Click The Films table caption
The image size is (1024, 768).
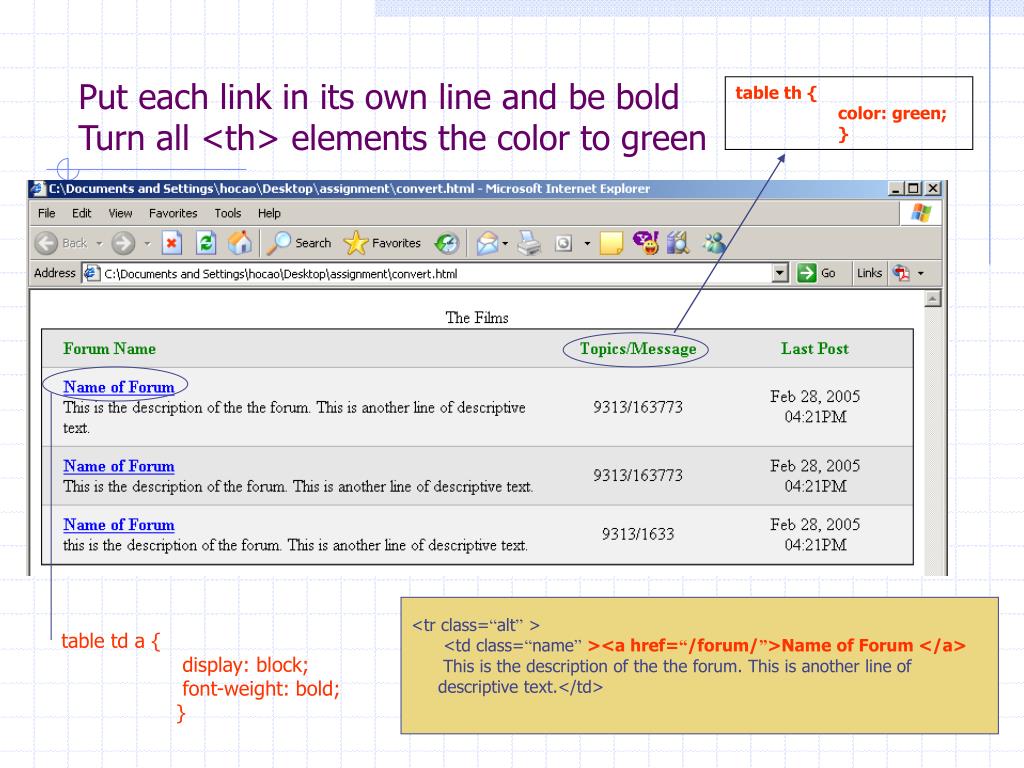tap(477, 317)
